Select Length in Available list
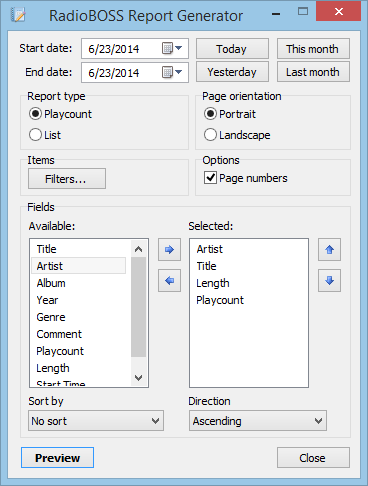368x486 pixels. pos(78,368)
